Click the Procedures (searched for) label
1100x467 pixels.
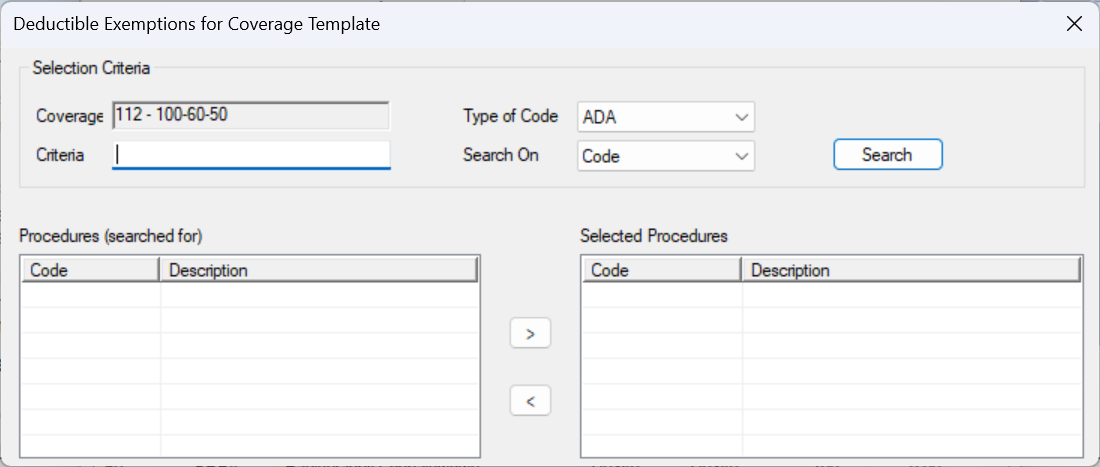click(x=111, y=236)
